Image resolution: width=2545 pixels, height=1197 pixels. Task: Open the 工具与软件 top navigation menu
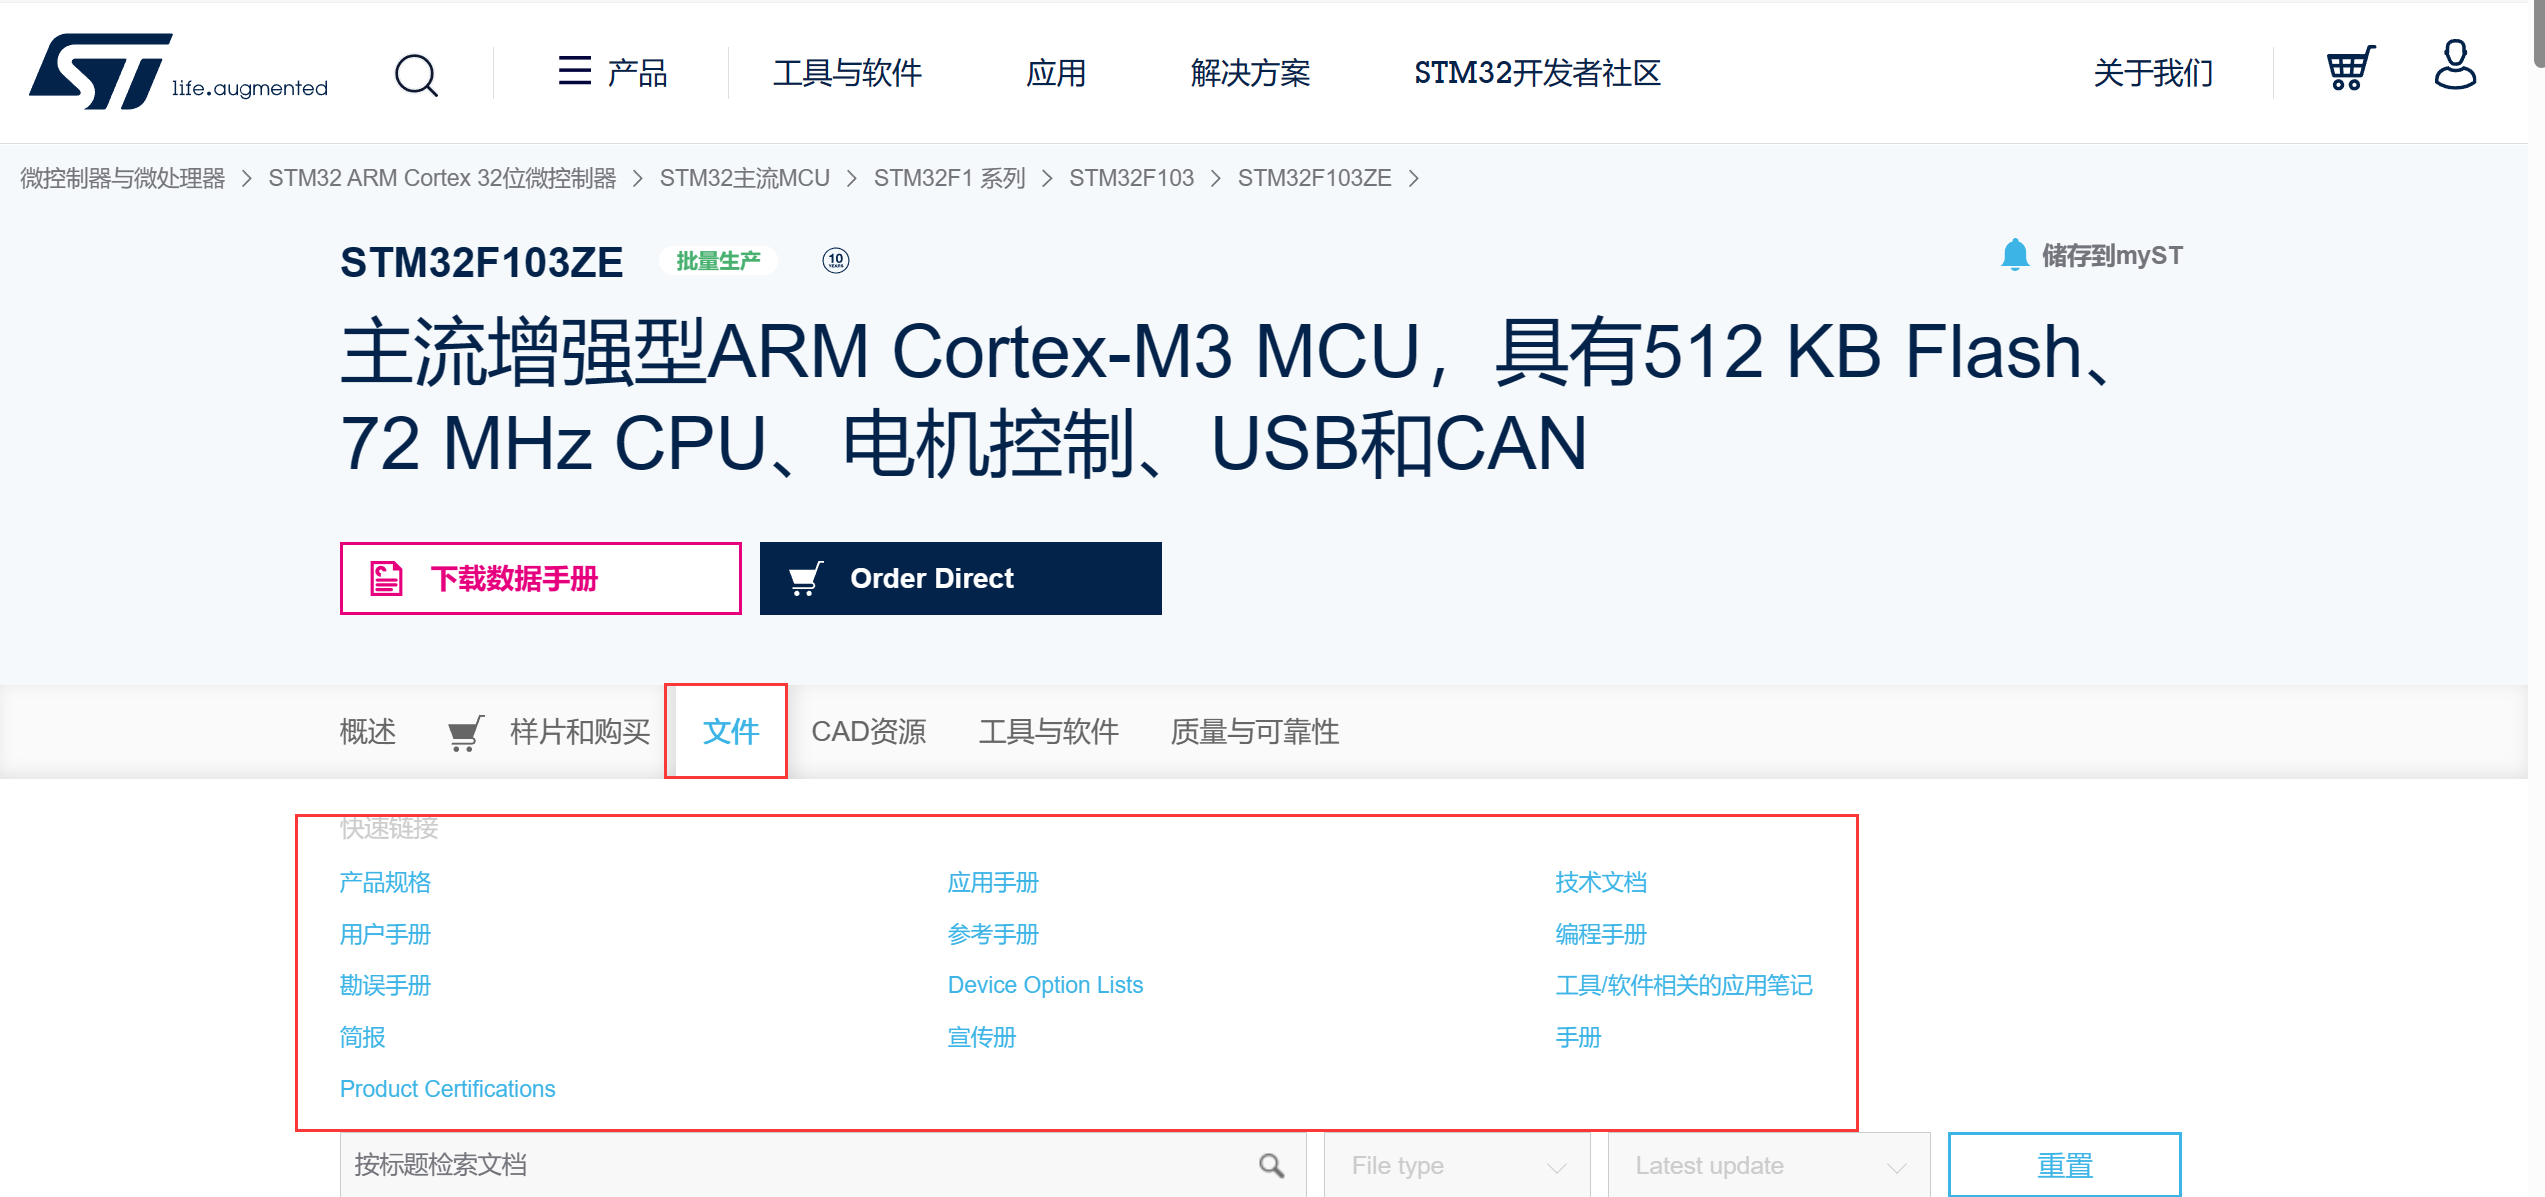(846, 73)
